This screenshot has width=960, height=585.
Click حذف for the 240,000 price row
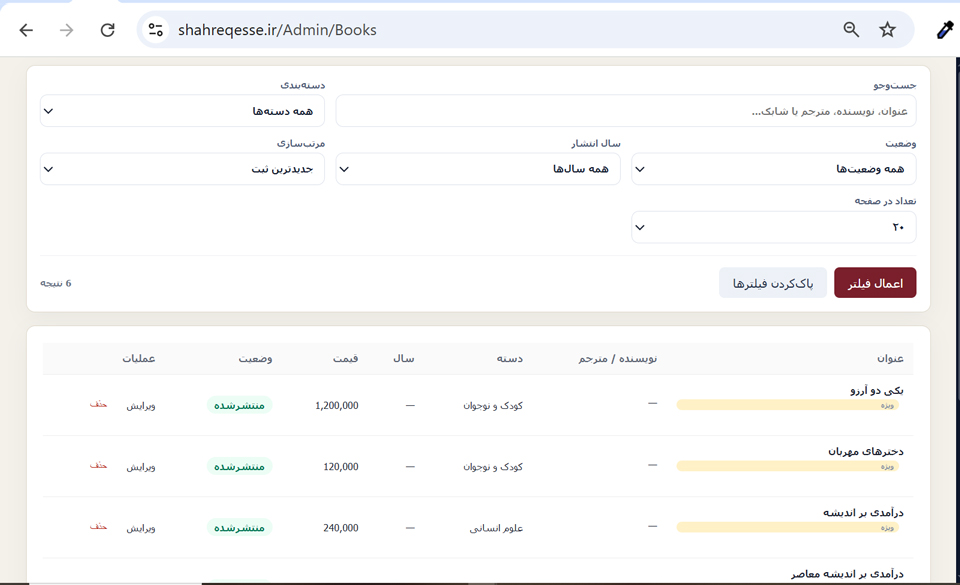point(99,527)
